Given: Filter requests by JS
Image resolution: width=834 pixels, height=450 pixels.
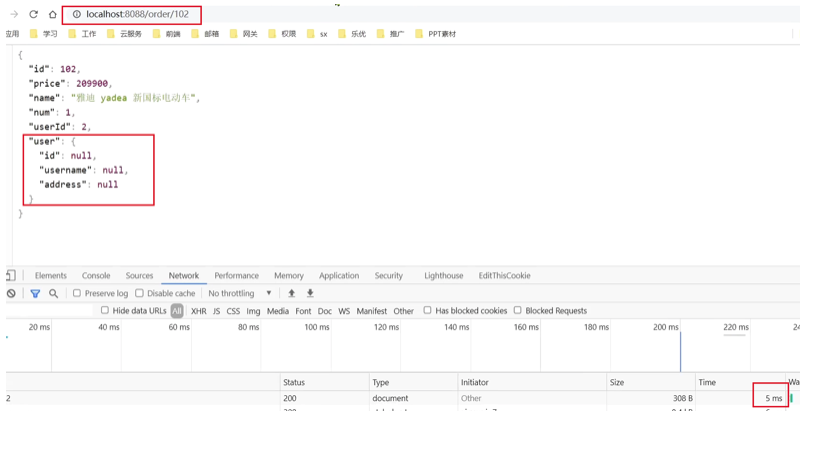Looking at the screenshot, I should 216,311.
